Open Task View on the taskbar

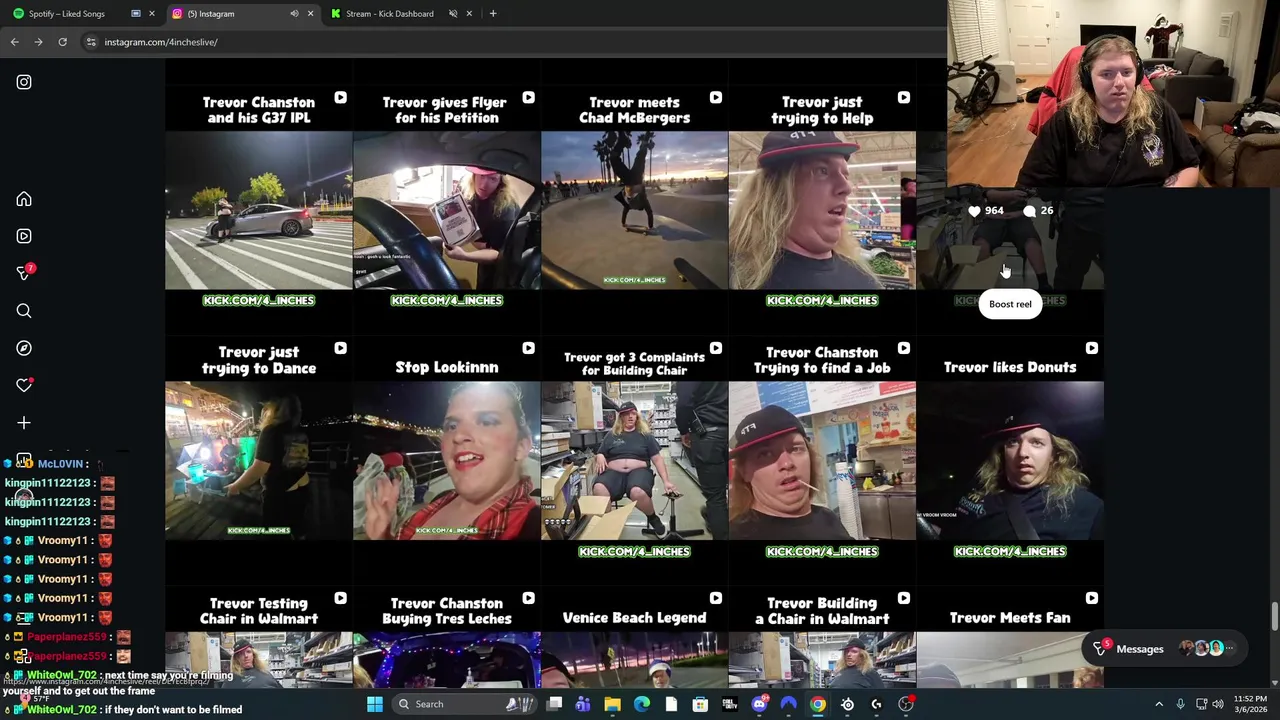555,704
